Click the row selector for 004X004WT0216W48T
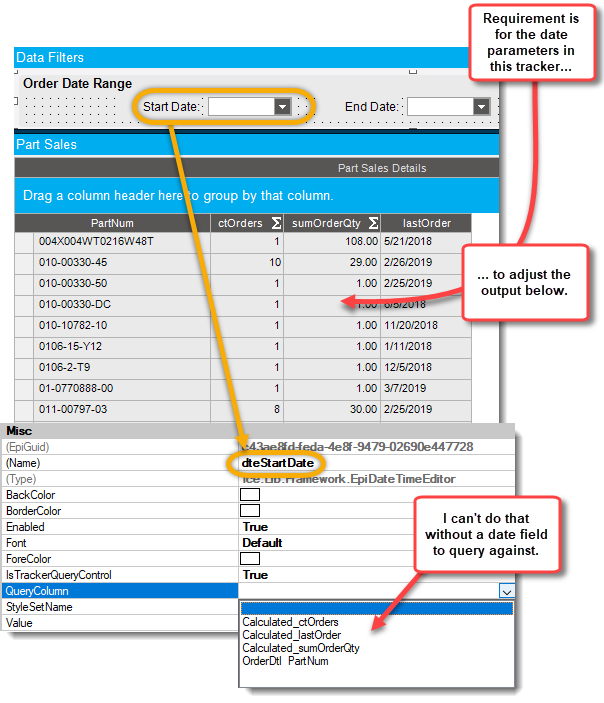The image size is (604, 703). pyautogui.click(x=24, y=242)
